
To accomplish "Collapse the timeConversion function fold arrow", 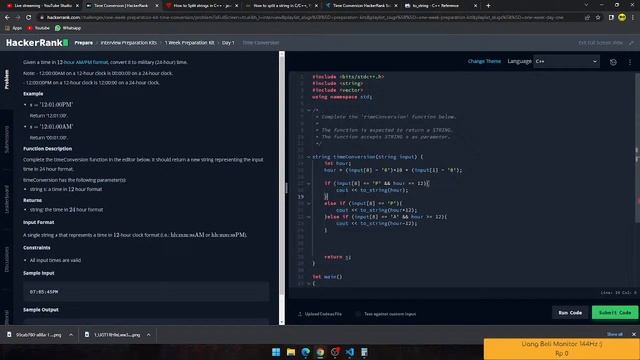I will (x=309, y=157).
